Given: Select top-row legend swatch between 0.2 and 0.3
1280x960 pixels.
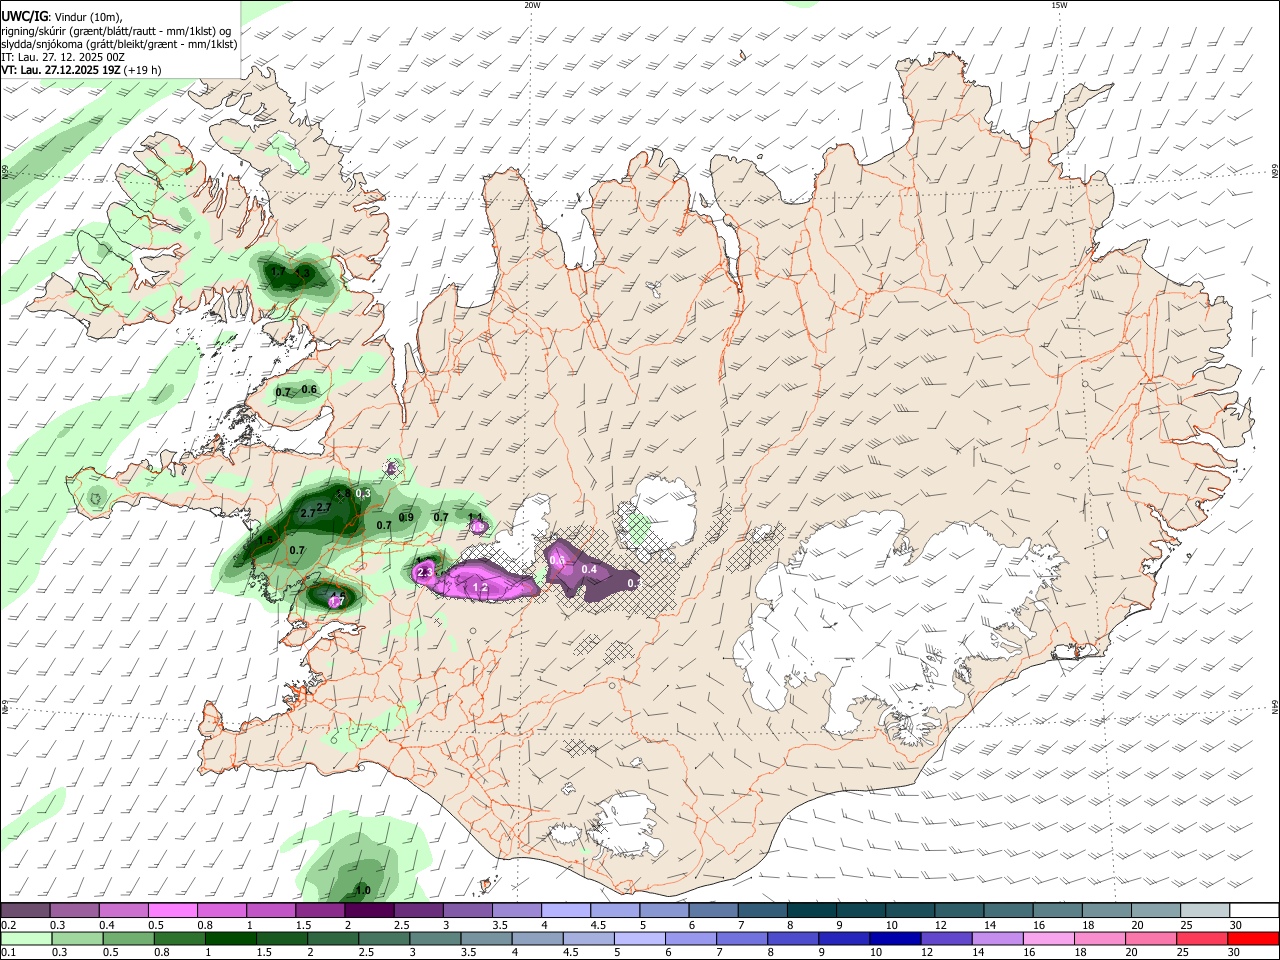Looking at the screenshot, I should (25, 910).
